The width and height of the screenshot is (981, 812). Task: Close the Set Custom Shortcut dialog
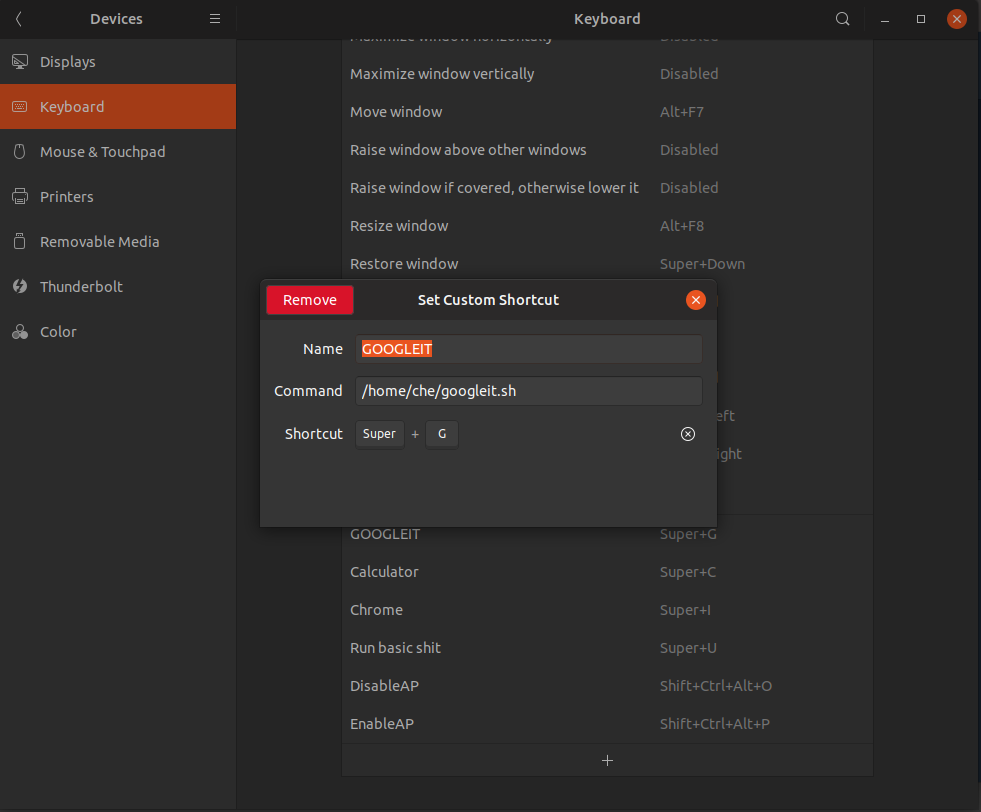click(x=696, y=300)
